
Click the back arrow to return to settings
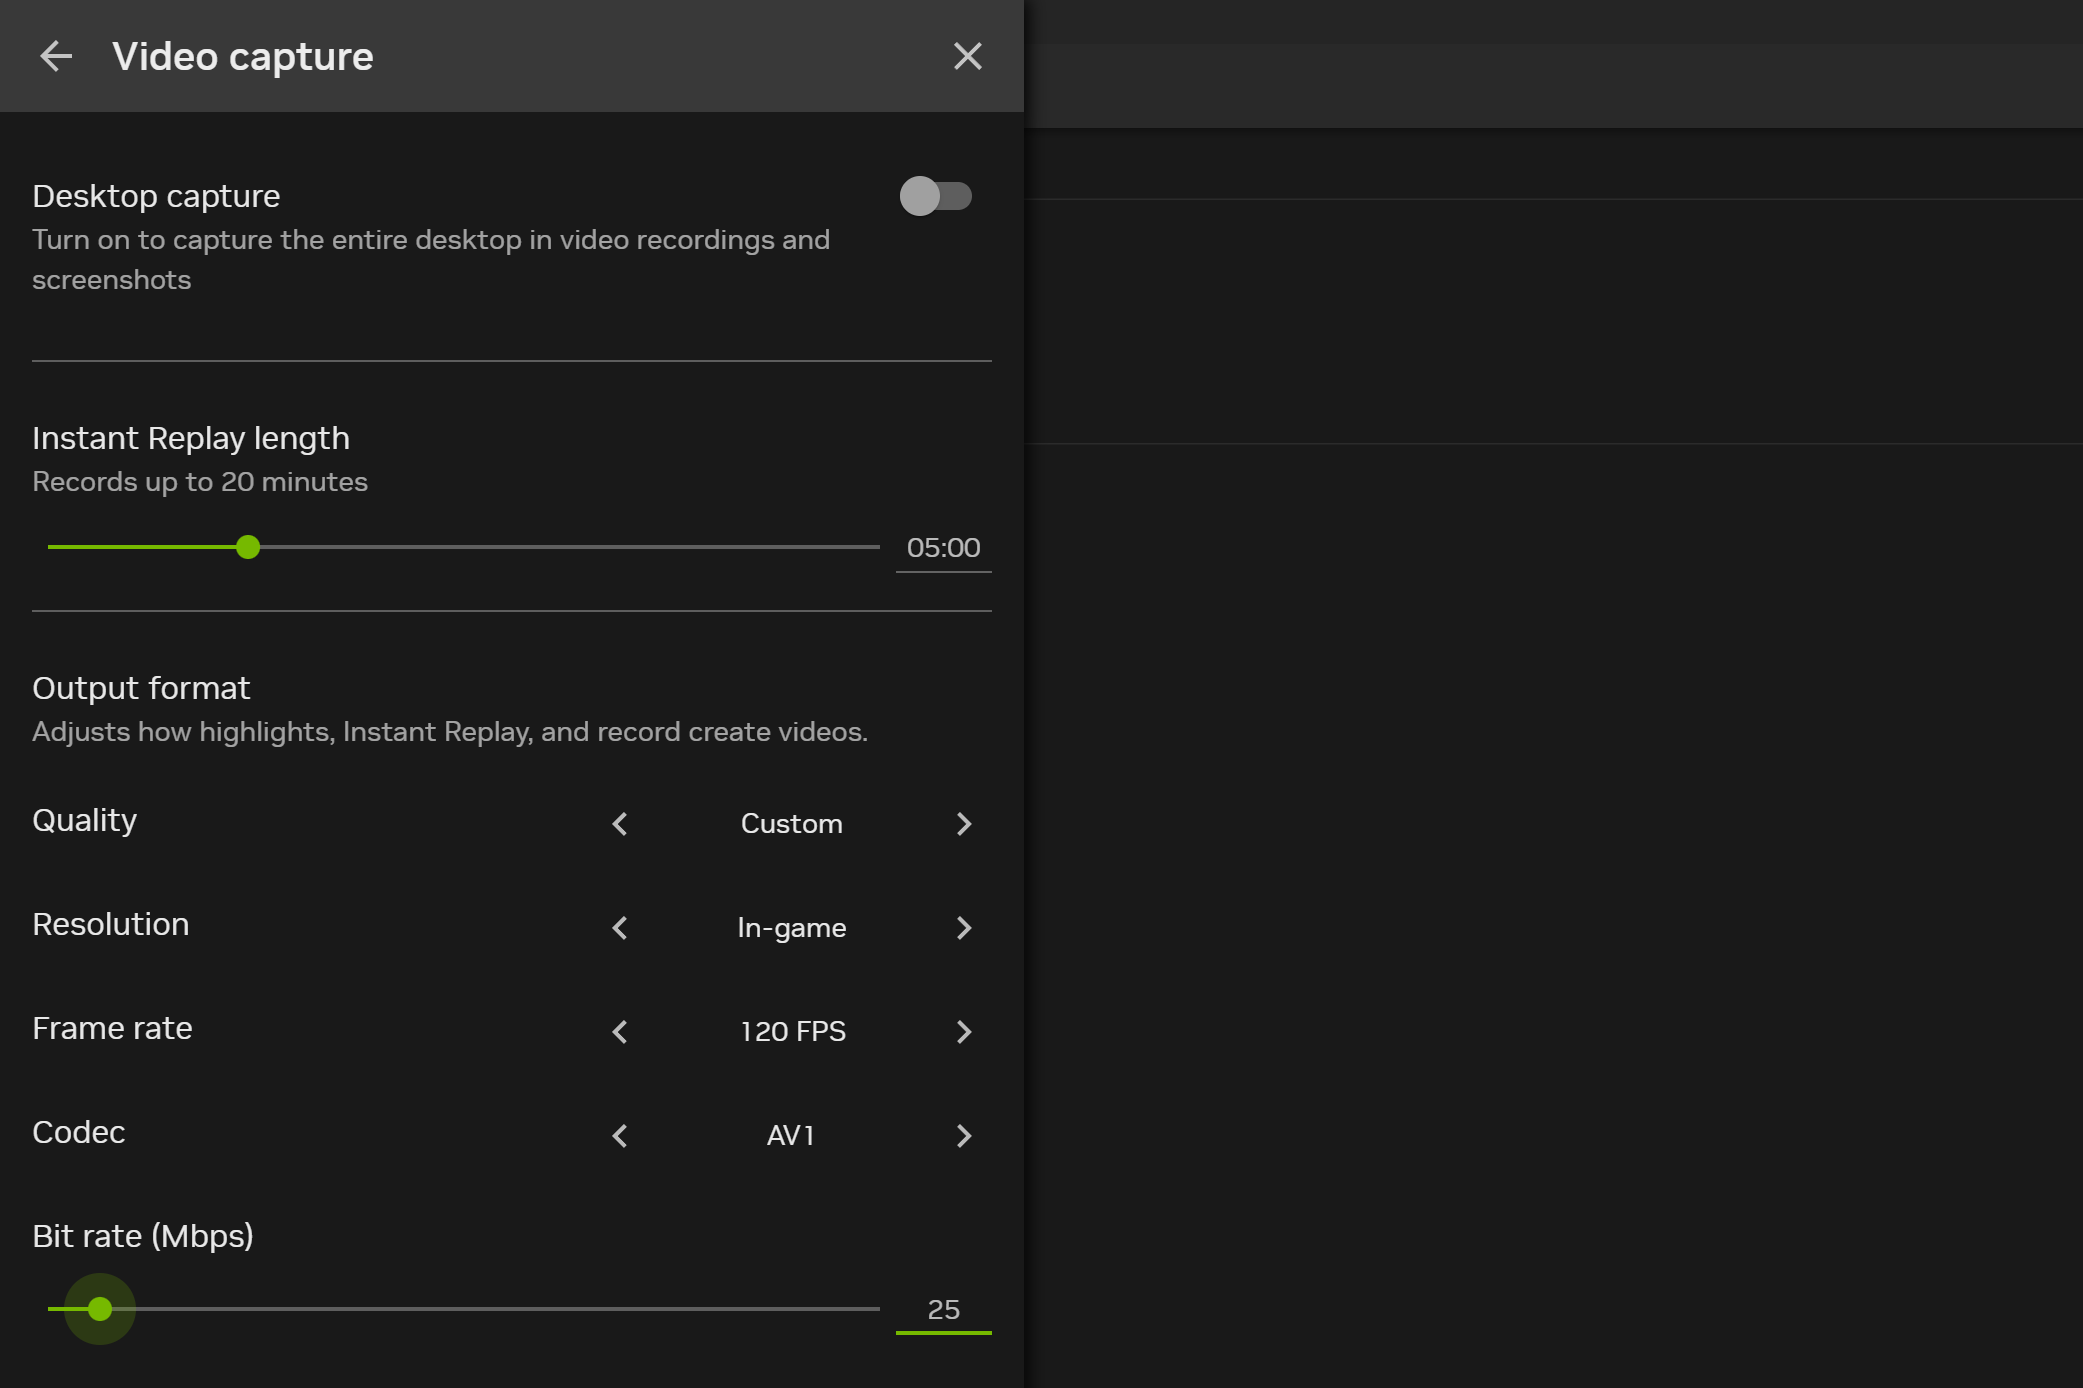tap(57, 56)
